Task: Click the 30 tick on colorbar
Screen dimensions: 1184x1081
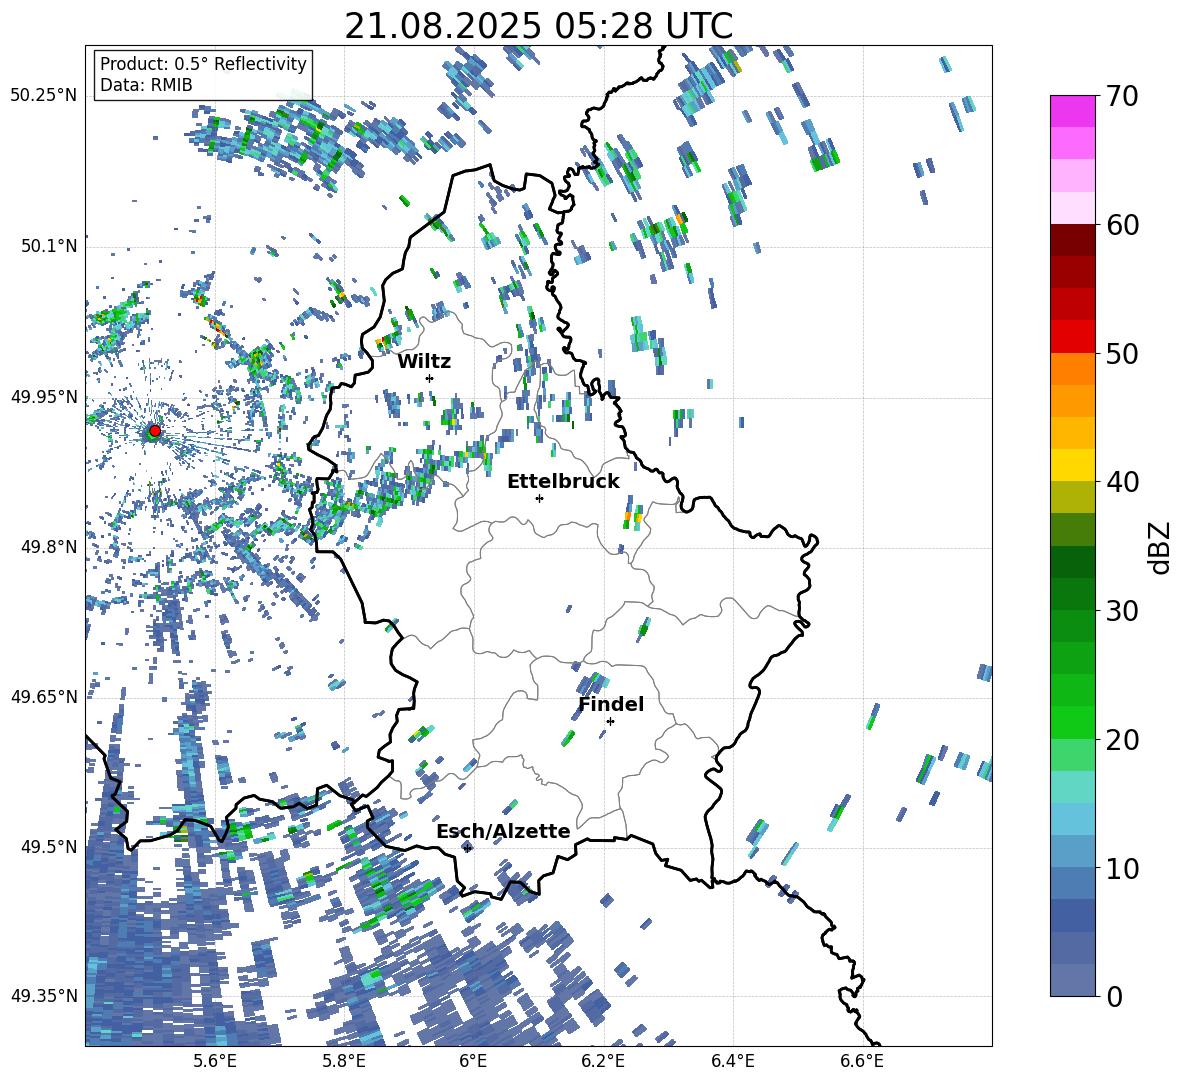Action: pyautogui.click(x=1122, y=611)
